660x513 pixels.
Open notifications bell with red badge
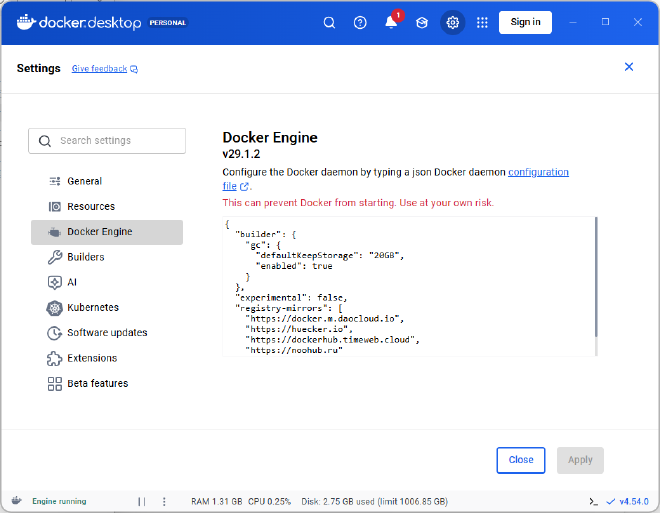(x=391, y=22)
